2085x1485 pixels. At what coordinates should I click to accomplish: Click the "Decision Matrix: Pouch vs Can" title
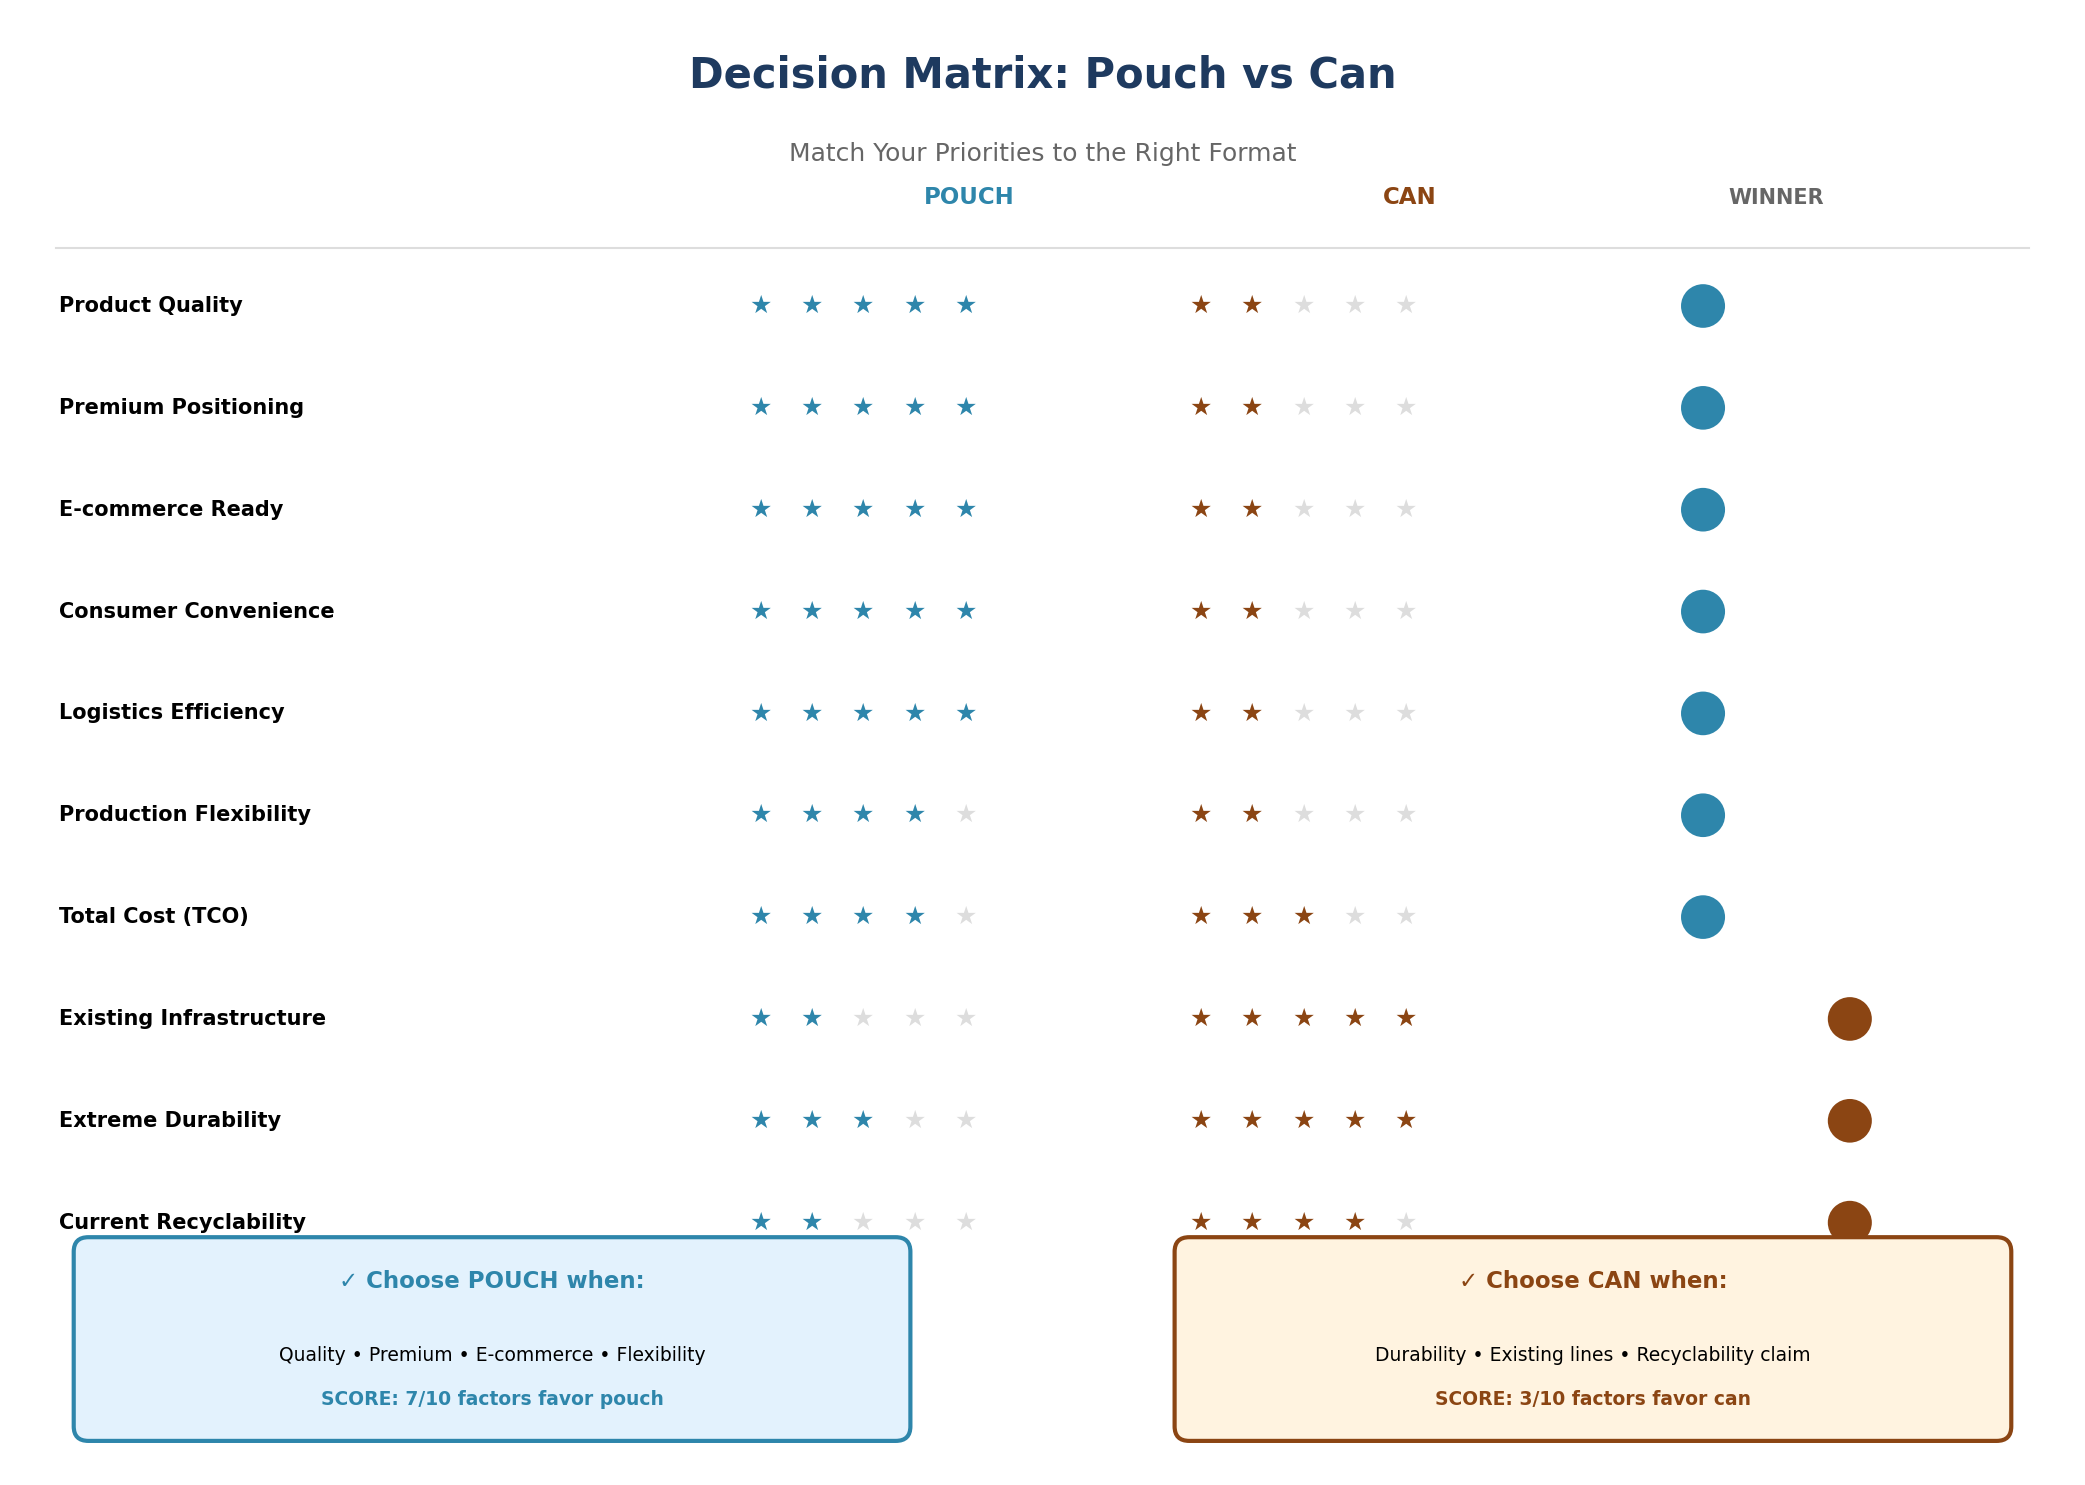click(x=1042, y=75)
